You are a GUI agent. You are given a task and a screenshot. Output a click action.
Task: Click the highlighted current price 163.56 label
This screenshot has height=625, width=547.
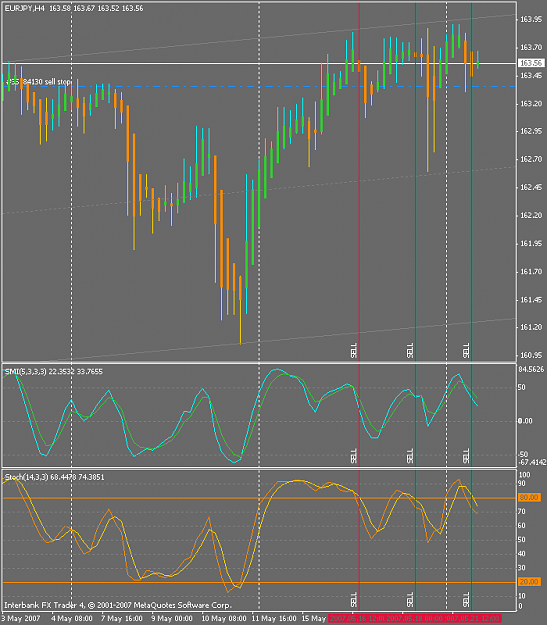click(x=531, y=63)
